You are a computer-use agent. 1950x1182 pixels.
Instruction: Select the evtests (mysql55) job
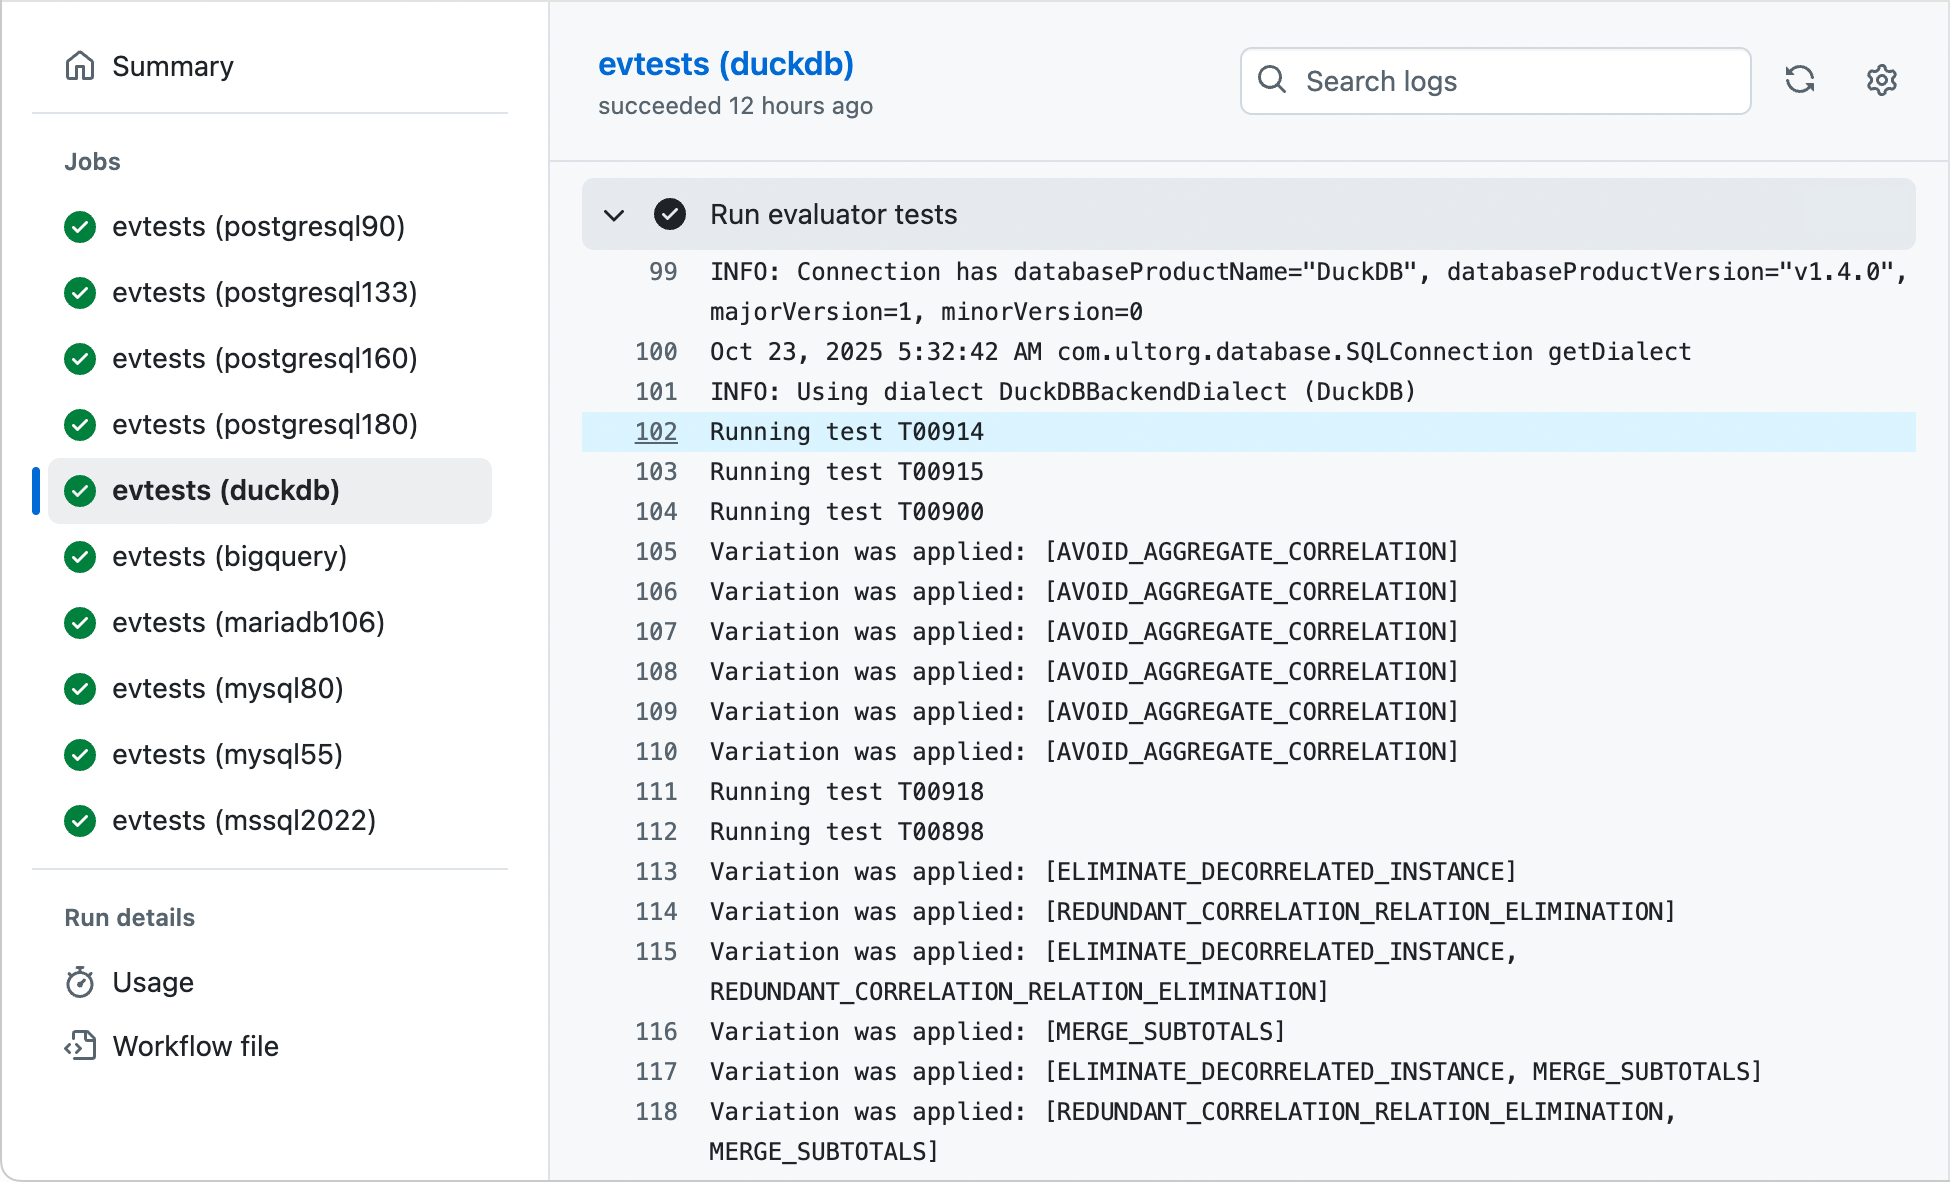[226, 754]
